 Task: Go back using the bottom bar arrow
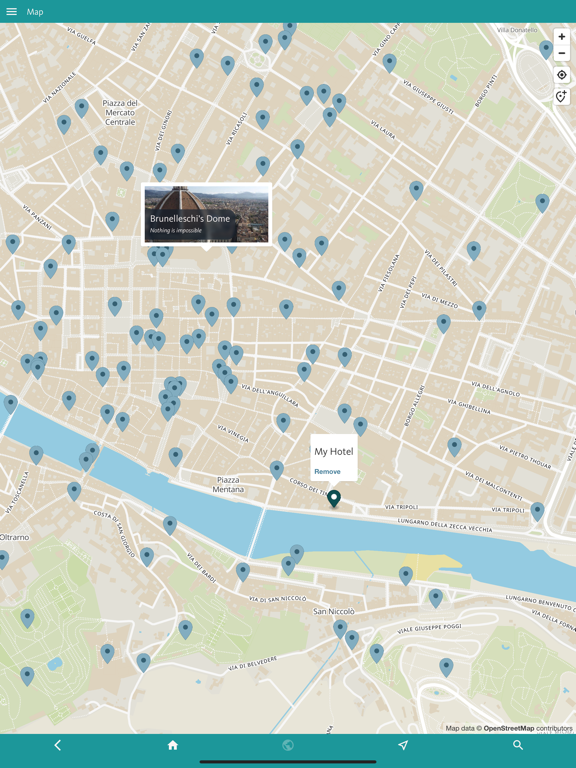pyautogui.click(x=58, y=745)
